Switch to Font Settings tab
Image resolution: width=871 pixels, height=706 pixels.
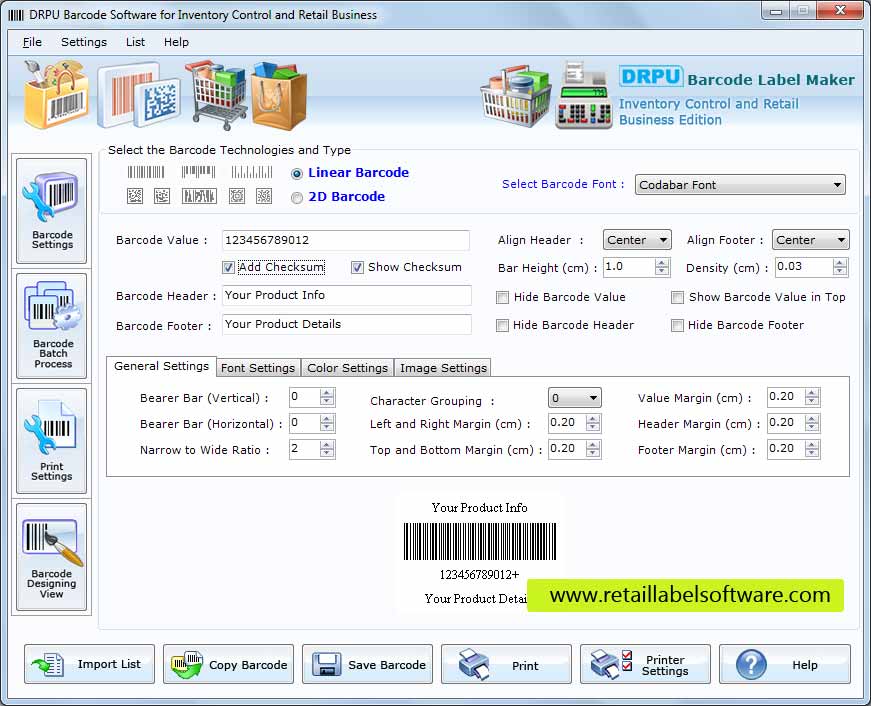(258, 368)
